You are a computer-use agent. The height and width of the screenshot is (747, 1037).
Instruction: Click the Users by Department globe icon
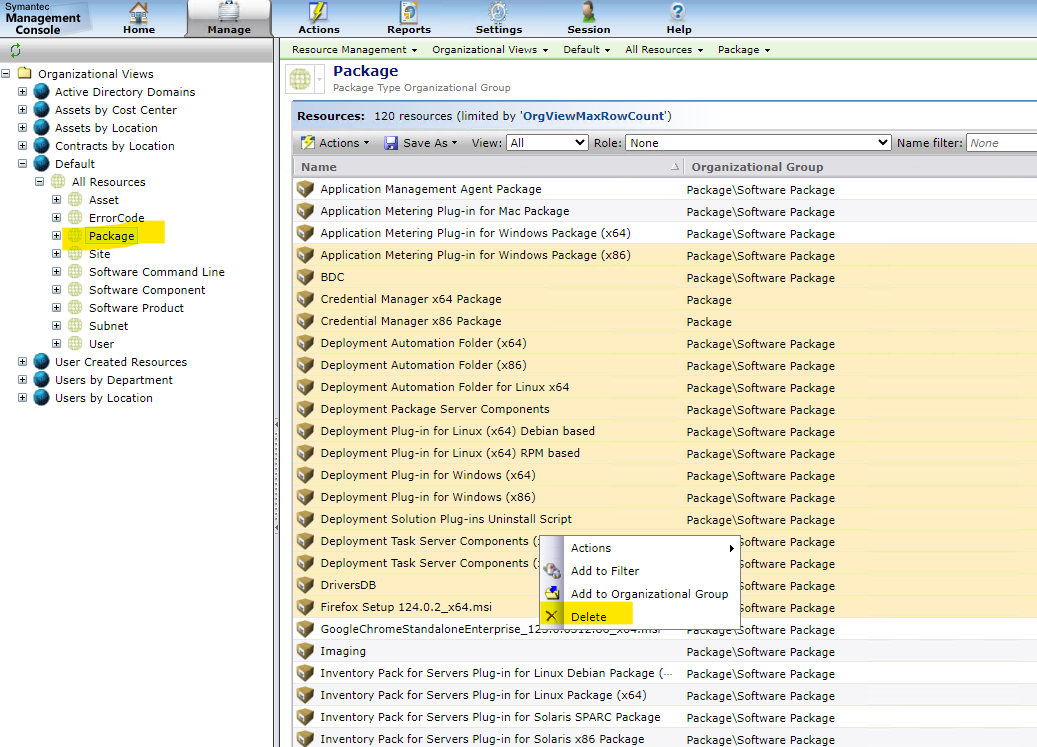click(x=42, y=379)
